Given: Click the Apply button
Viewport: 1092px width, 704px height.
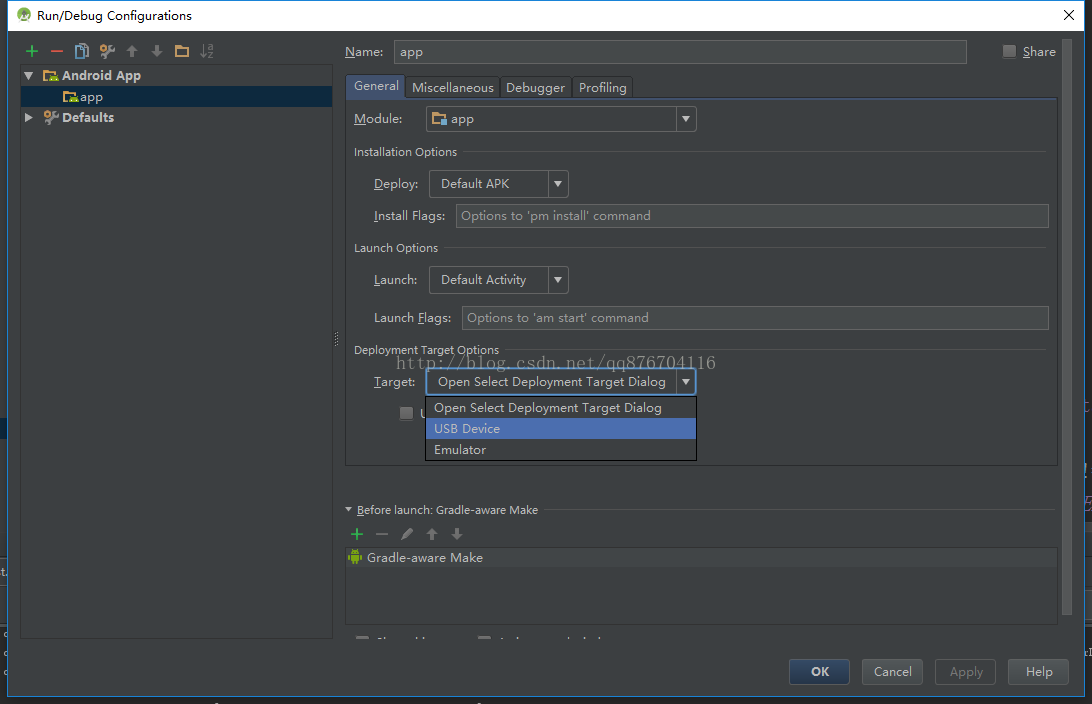Looking at the screenshot, I should coord(966,671).
